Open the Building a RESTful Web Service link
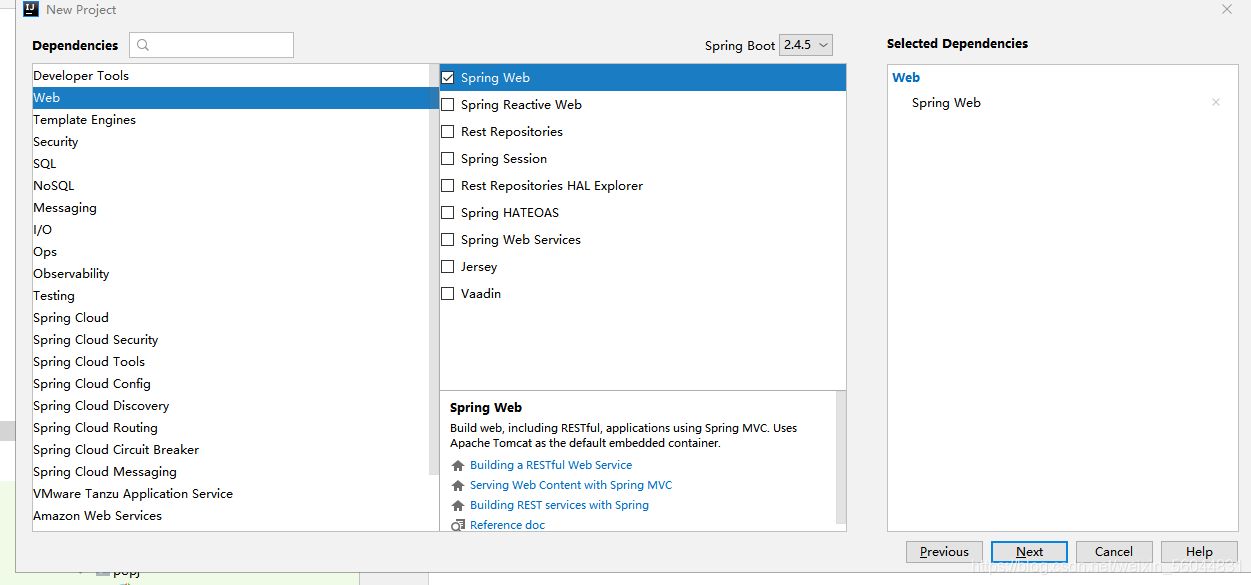 551,465
